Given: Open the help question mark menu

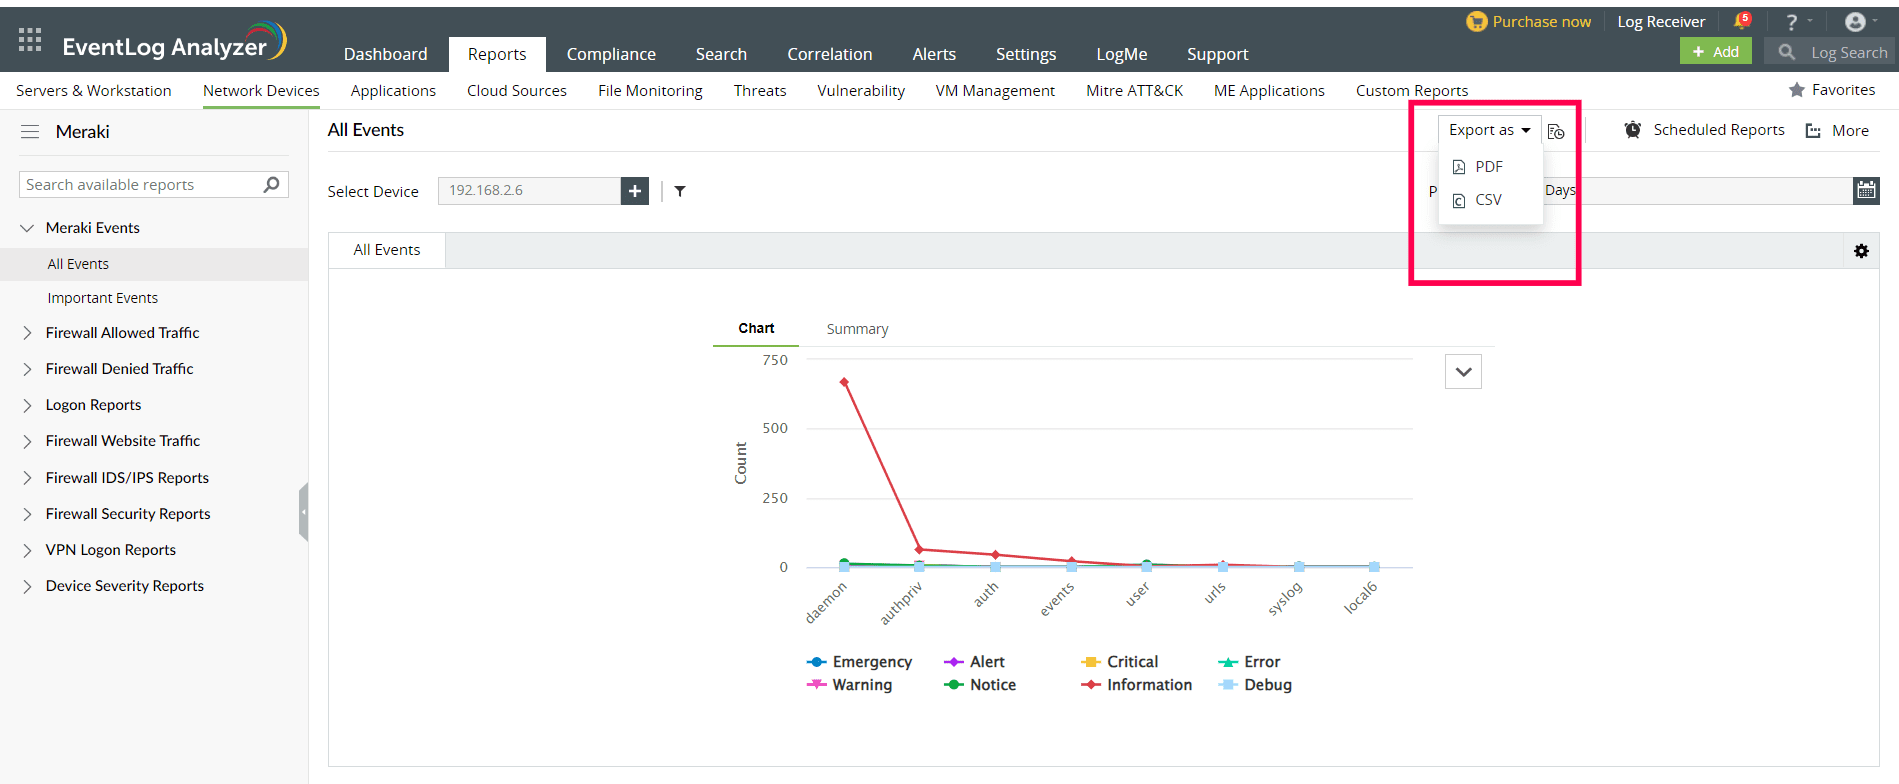Looking at the screenshot, I should click(1792, 22).
